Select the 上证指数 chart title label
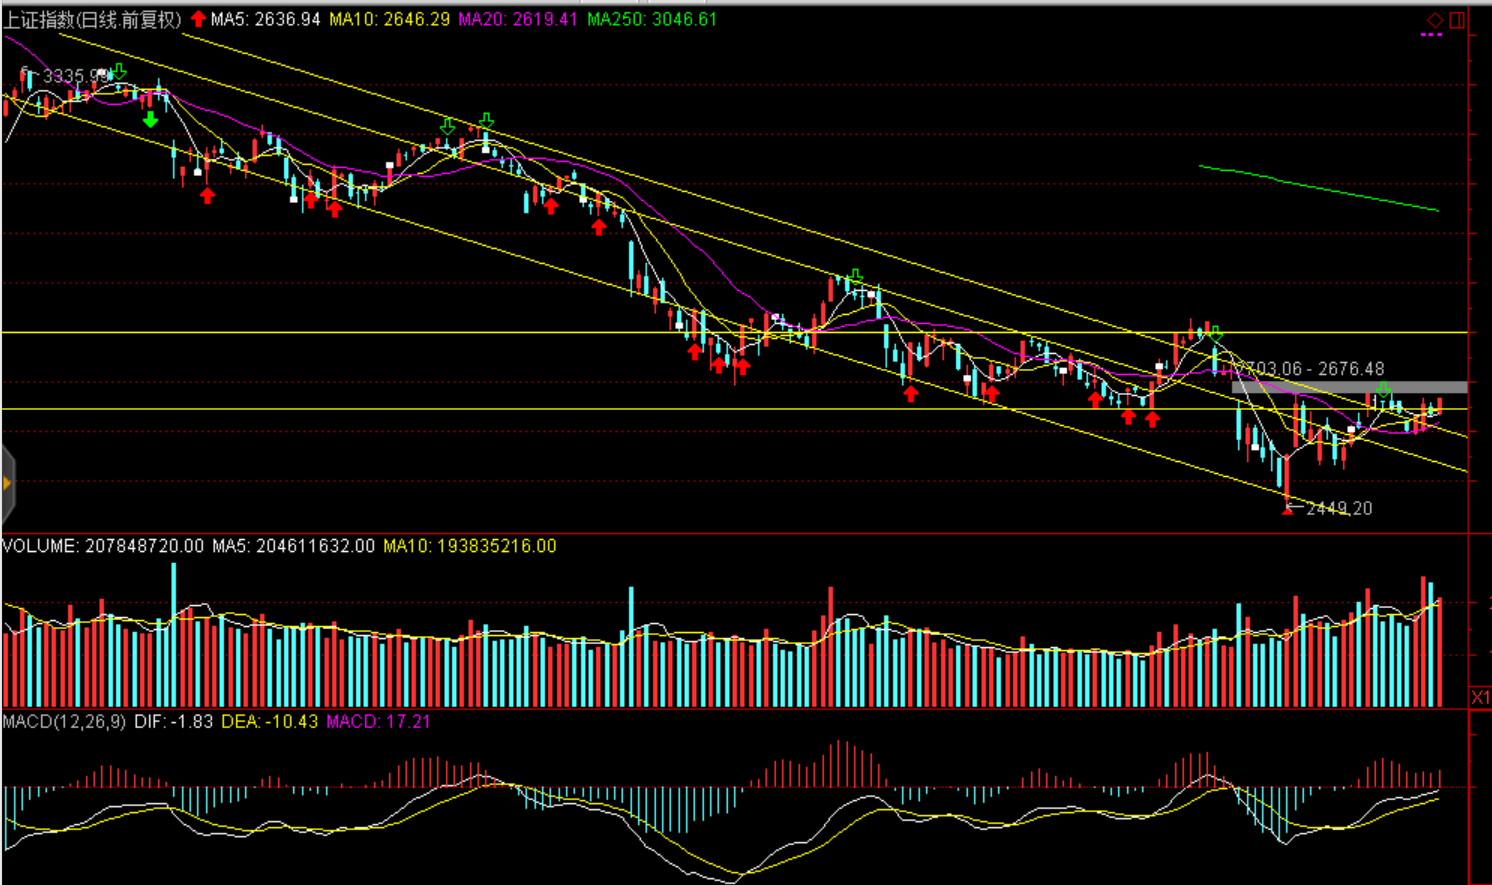This screenshot has width=1492, height=885. click(92, 19)
